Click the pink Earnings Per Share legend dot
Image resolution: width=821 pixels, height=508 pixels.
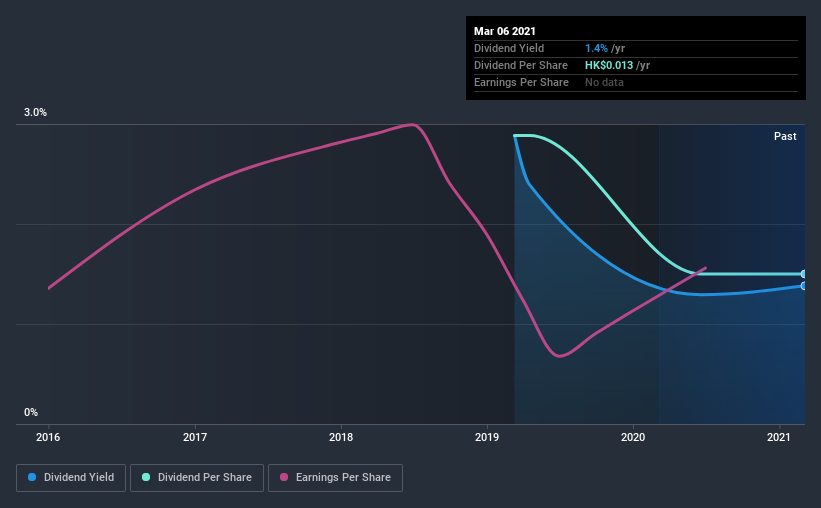click(x=284, y=477)
